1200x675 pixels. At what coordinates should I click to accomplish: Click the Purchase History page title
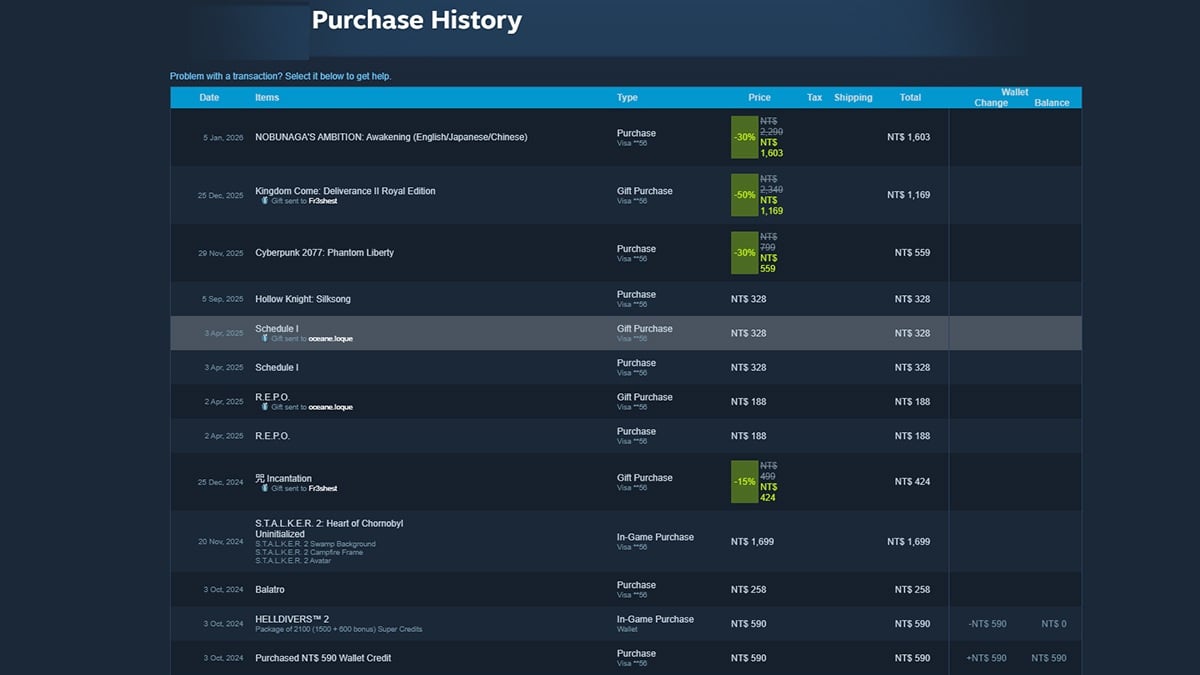pyautogui.click(x=417, y=20)
